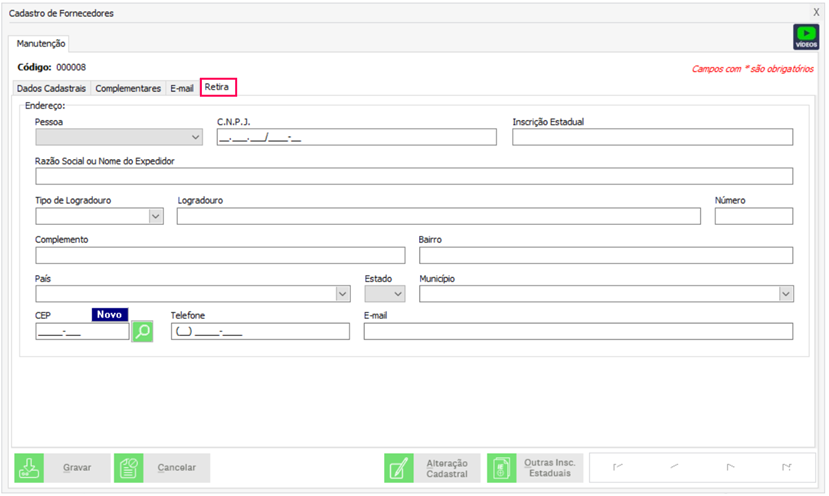Click the Gravar button label
The width and height of the screenshot is (829, 496).
[x=77, y=468]
